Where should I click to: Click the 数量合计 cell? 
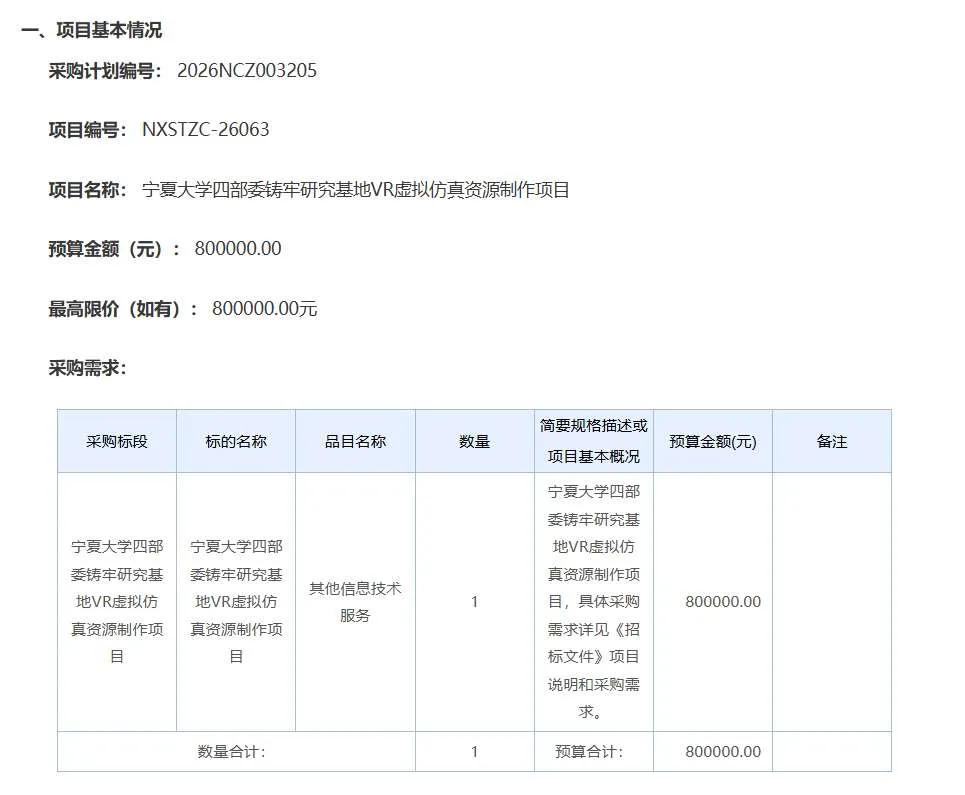pos(236,751)
